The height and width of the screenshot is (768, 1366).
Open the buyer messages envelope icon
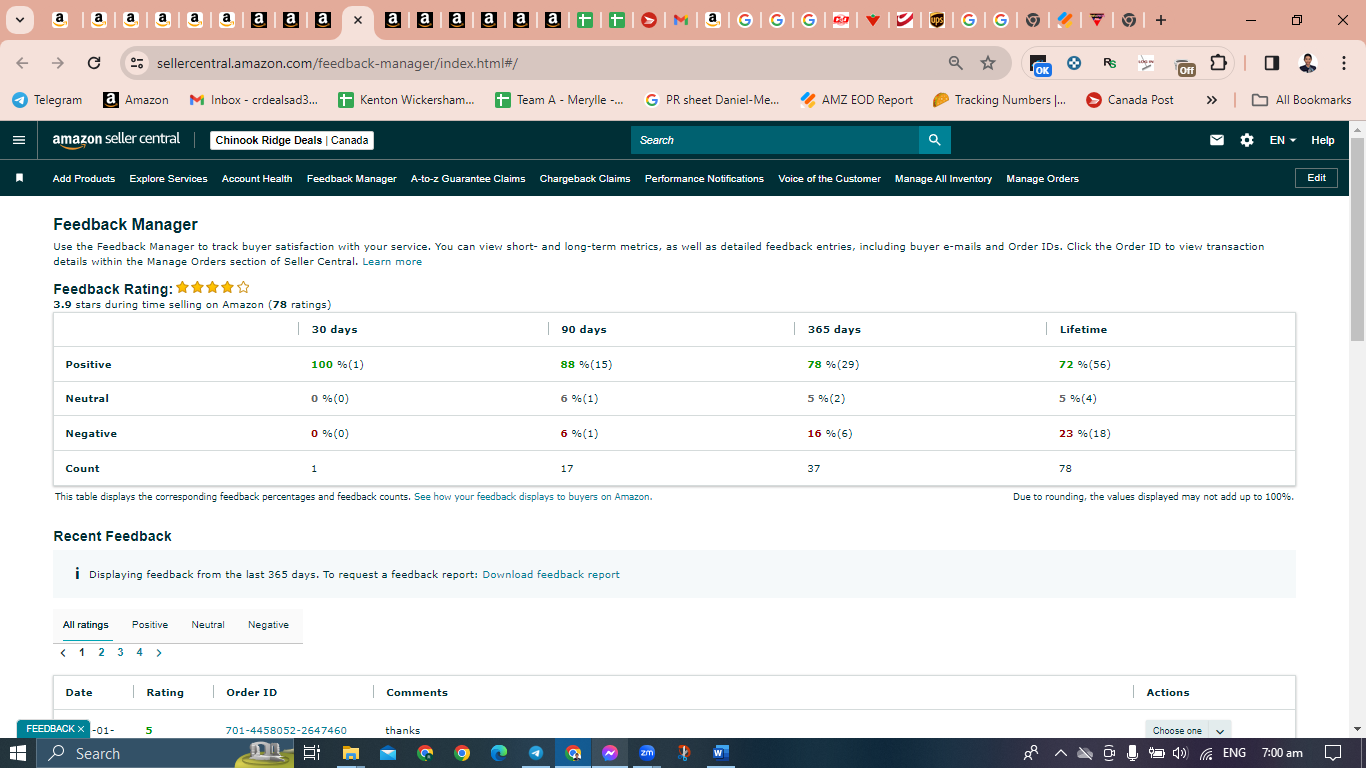pyautogui.click(x=1217, y=140)
